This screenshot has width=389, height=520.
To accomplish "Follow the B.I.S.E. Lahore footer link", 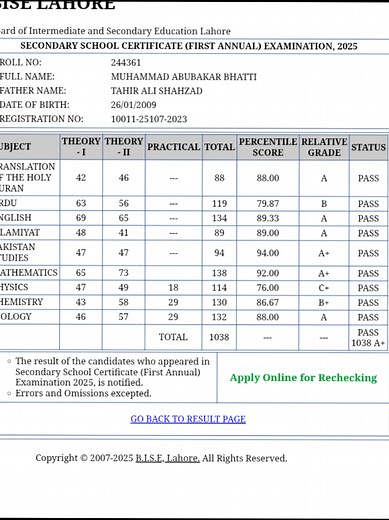I will [168, 458].
